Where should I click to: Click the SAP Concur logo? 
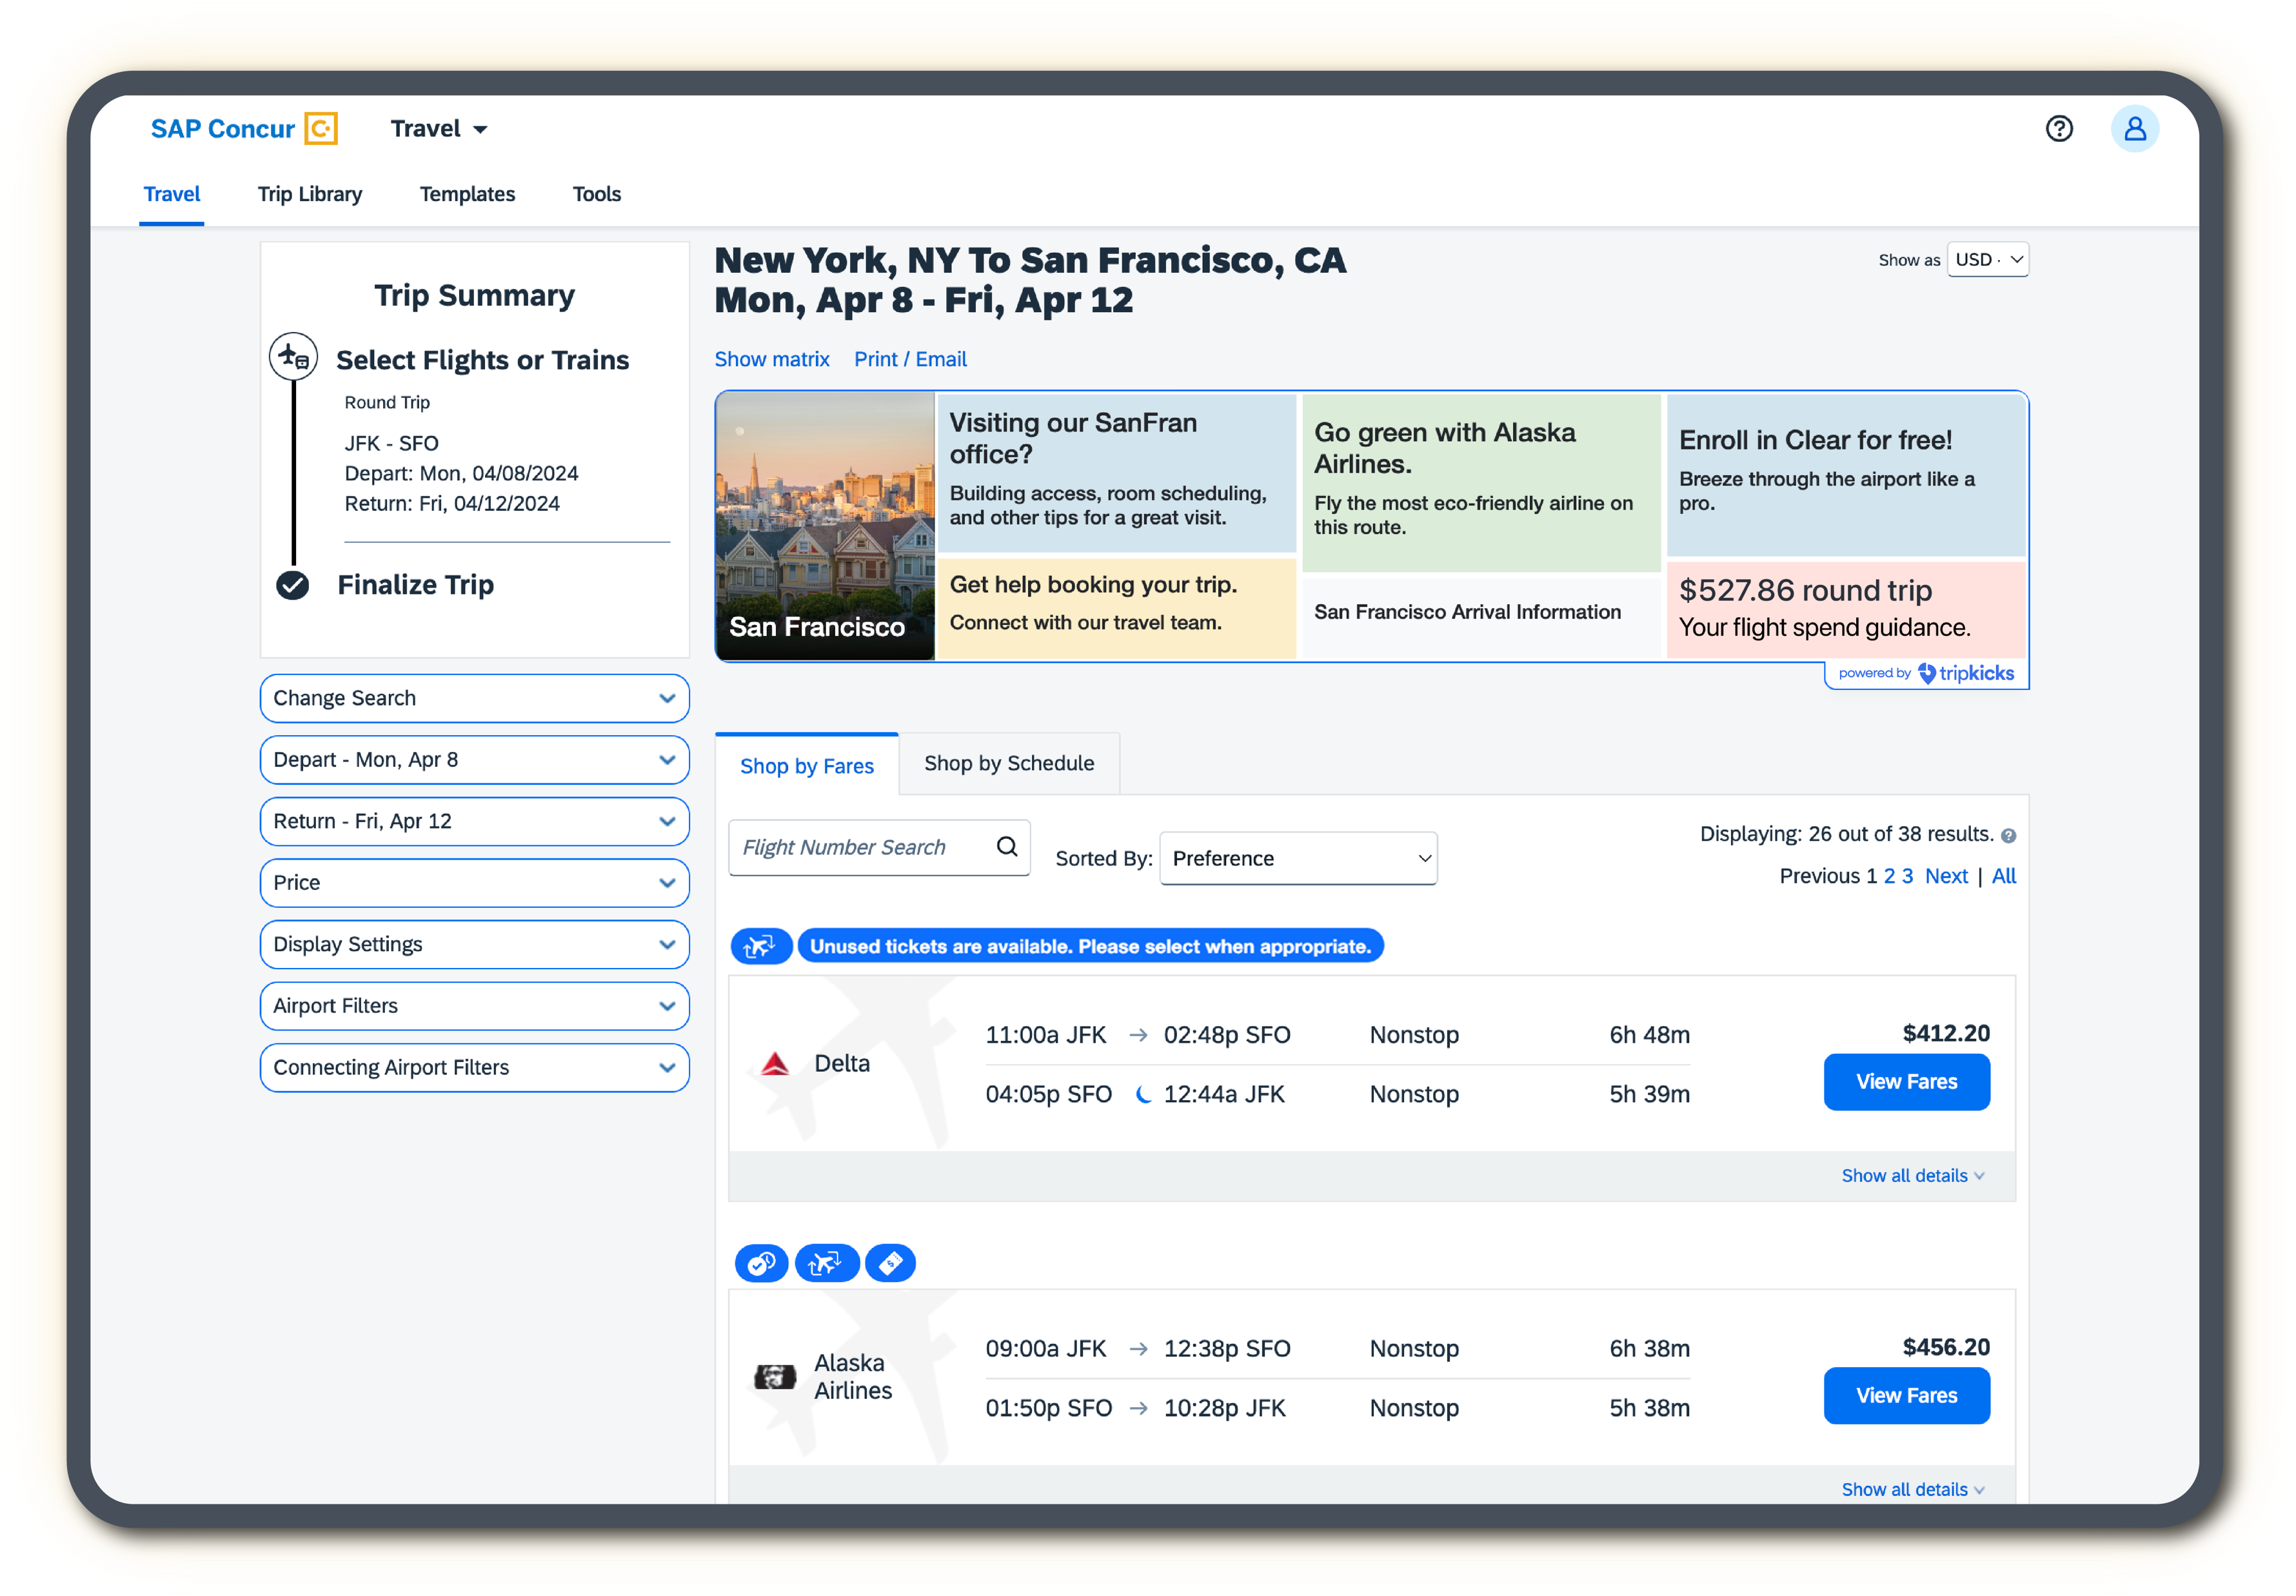coord(243,129)
